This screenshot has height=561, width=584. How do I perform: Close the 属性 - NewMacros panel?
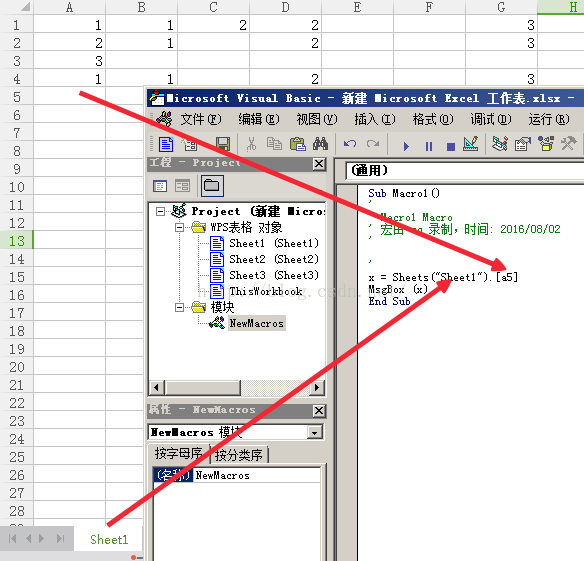pos(319,411)
